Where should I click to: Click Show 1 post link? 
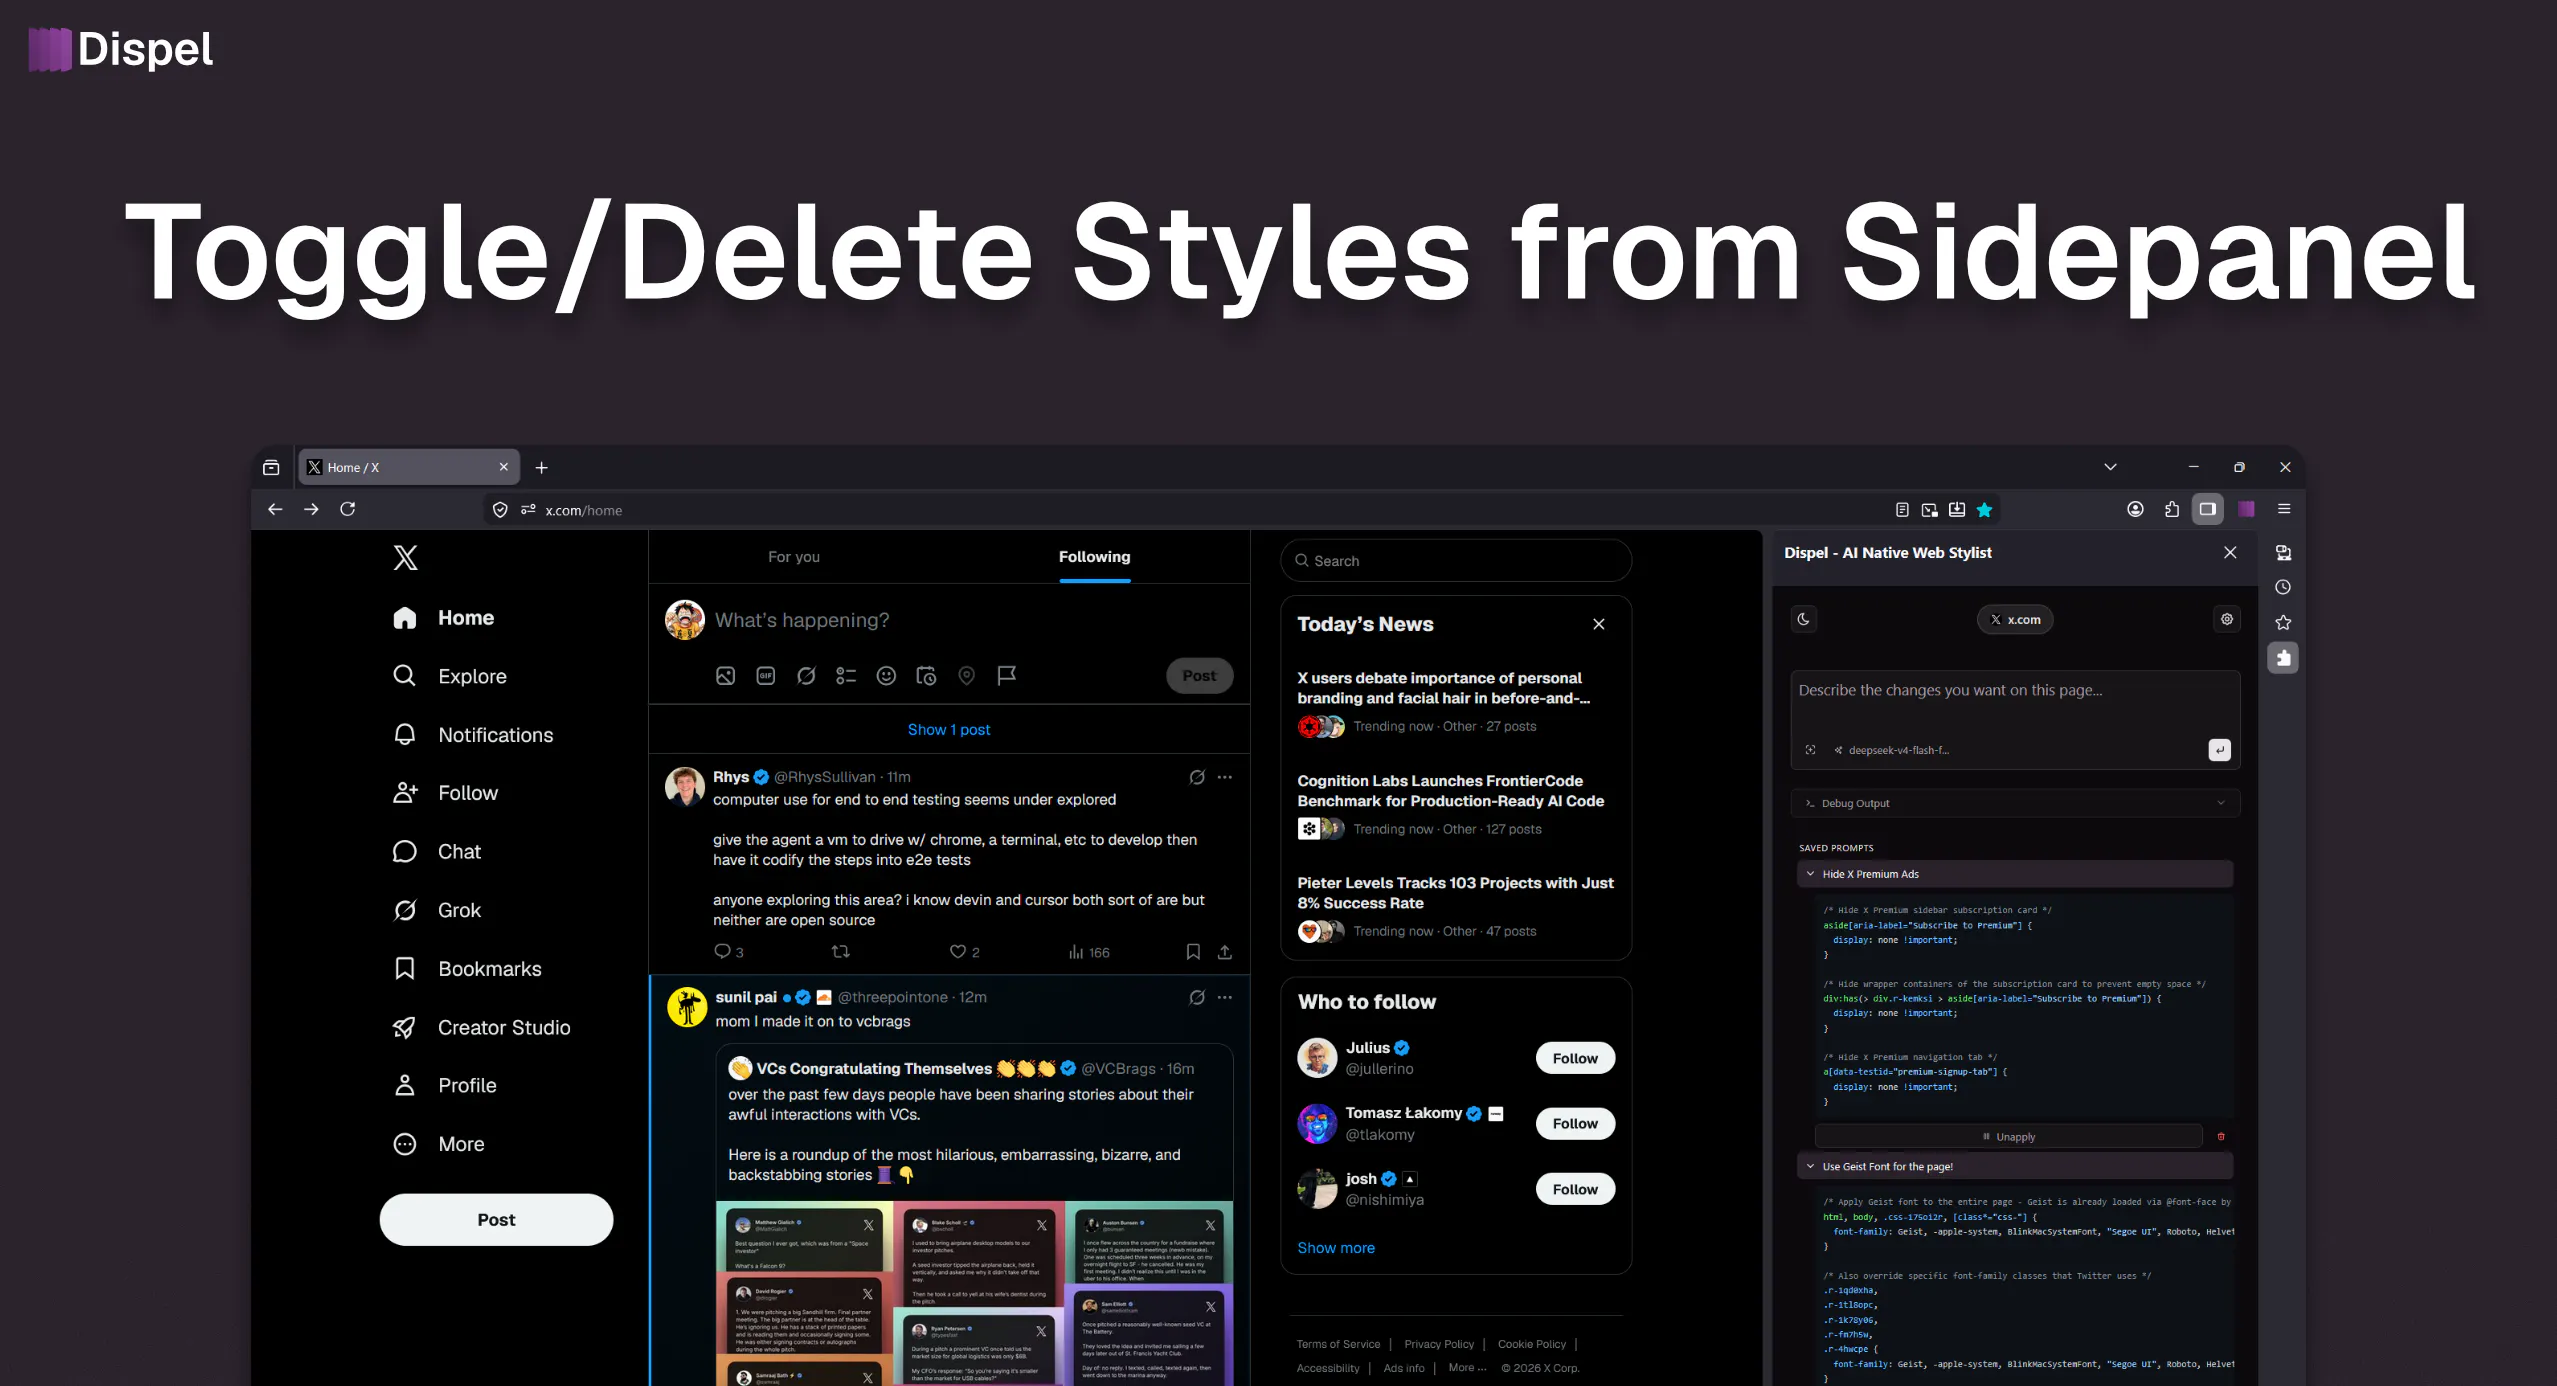tap(949, 730)
